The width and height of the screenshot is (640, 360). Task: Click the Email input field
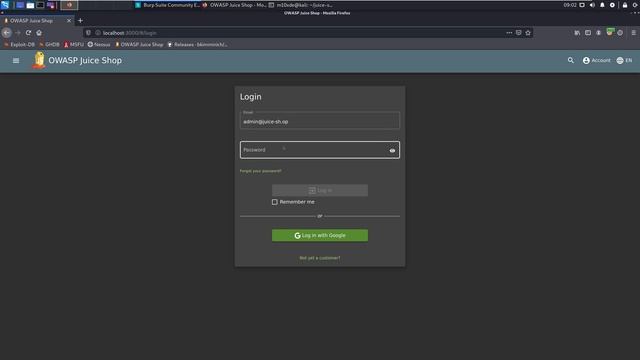click(320, 121)
